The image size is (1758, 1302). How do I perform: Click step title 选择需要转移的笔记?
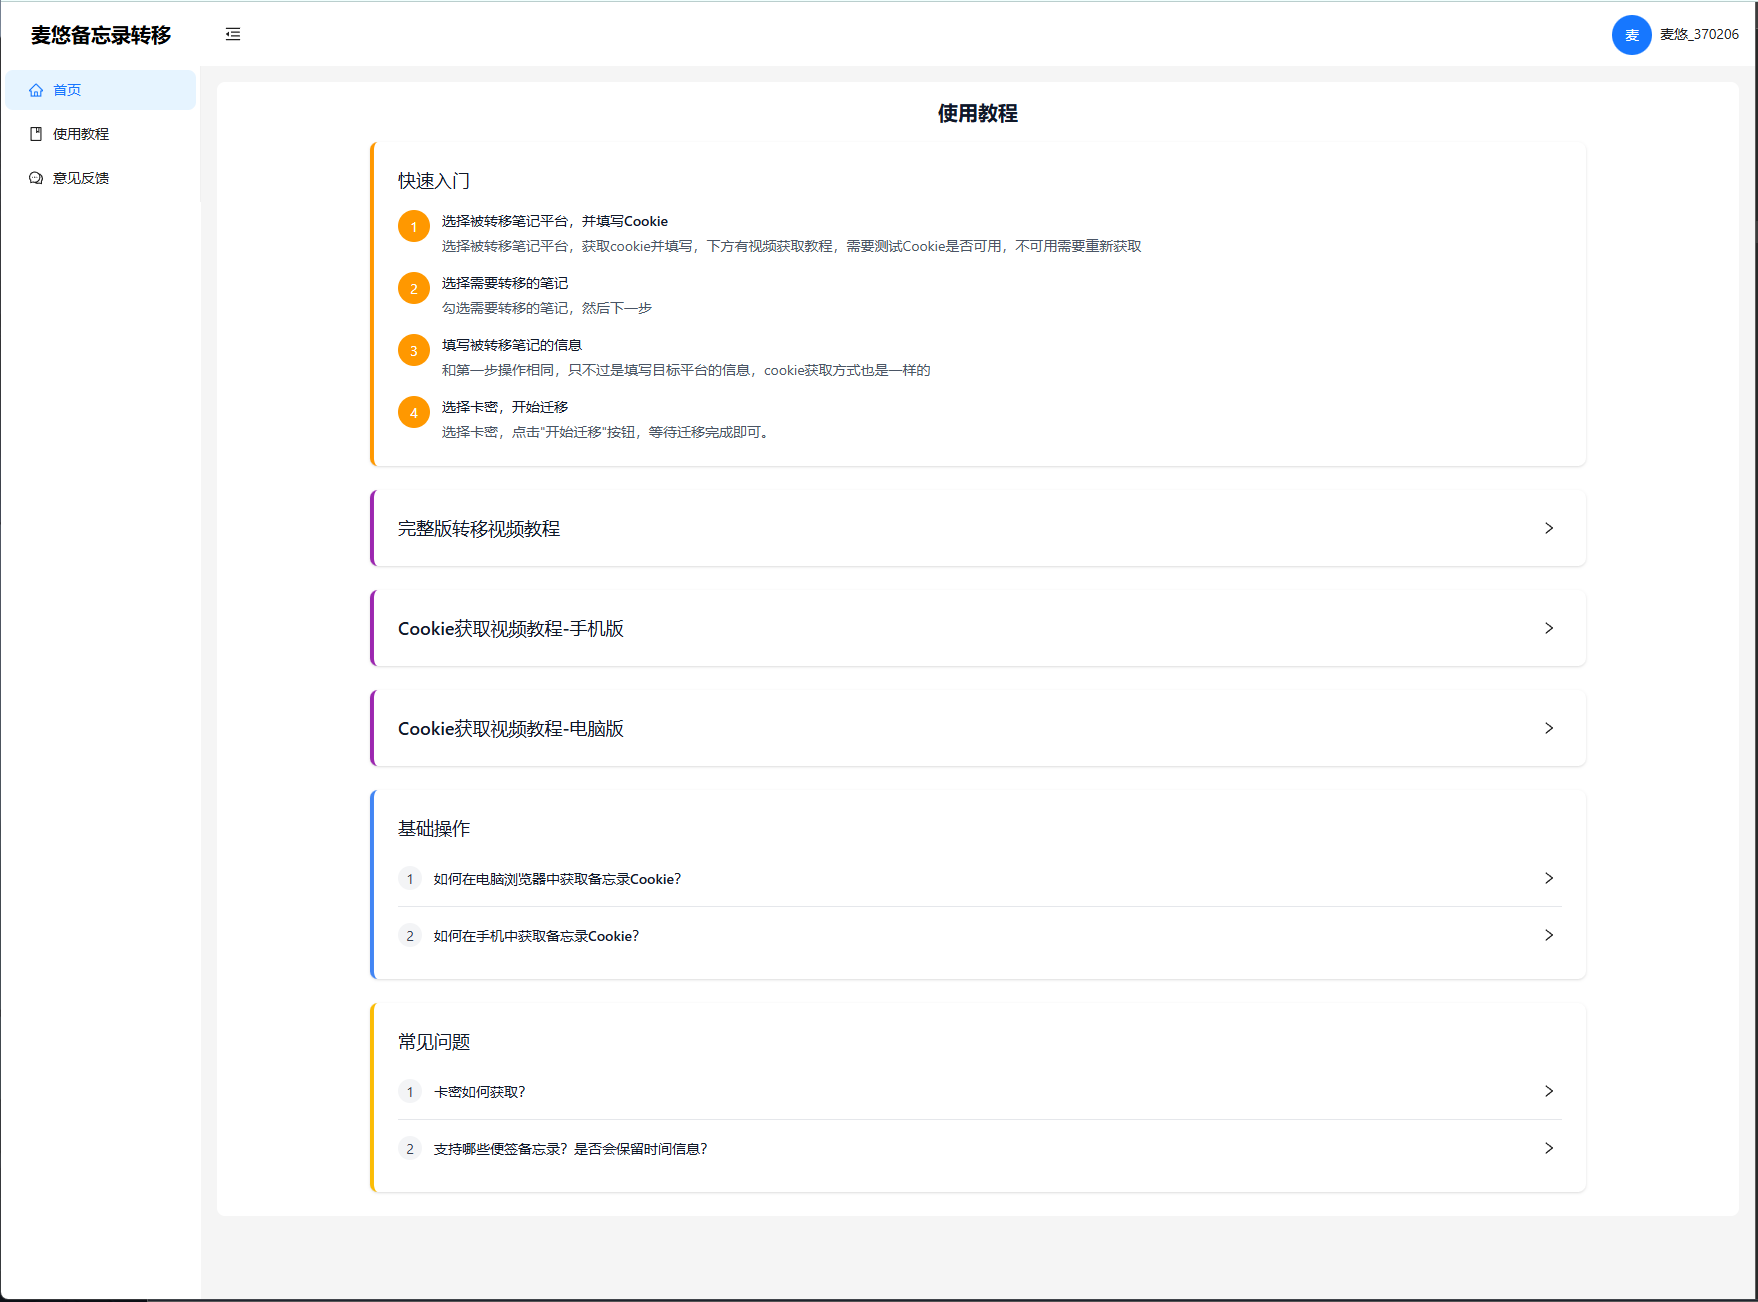[505, 283]
